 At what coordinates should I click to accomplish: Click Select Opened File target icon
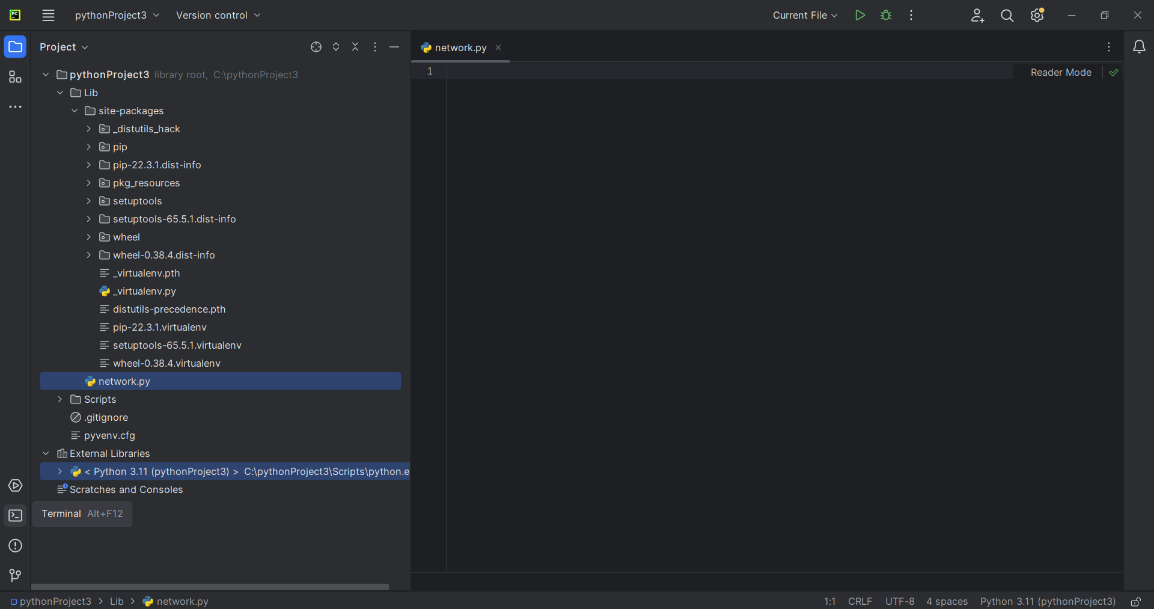[316, 47]
